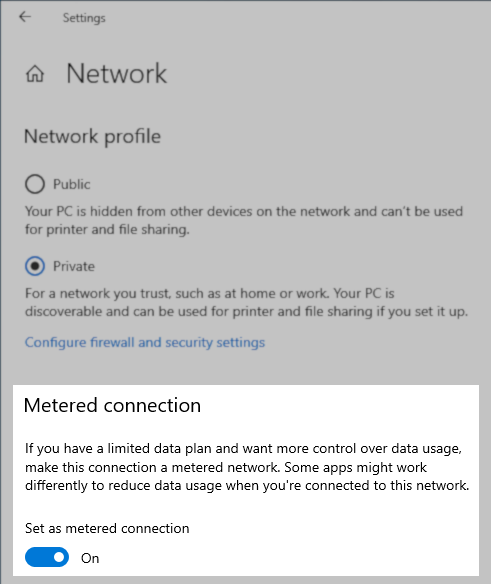
Task: Click the Network profile section heading
Action: 92,136
